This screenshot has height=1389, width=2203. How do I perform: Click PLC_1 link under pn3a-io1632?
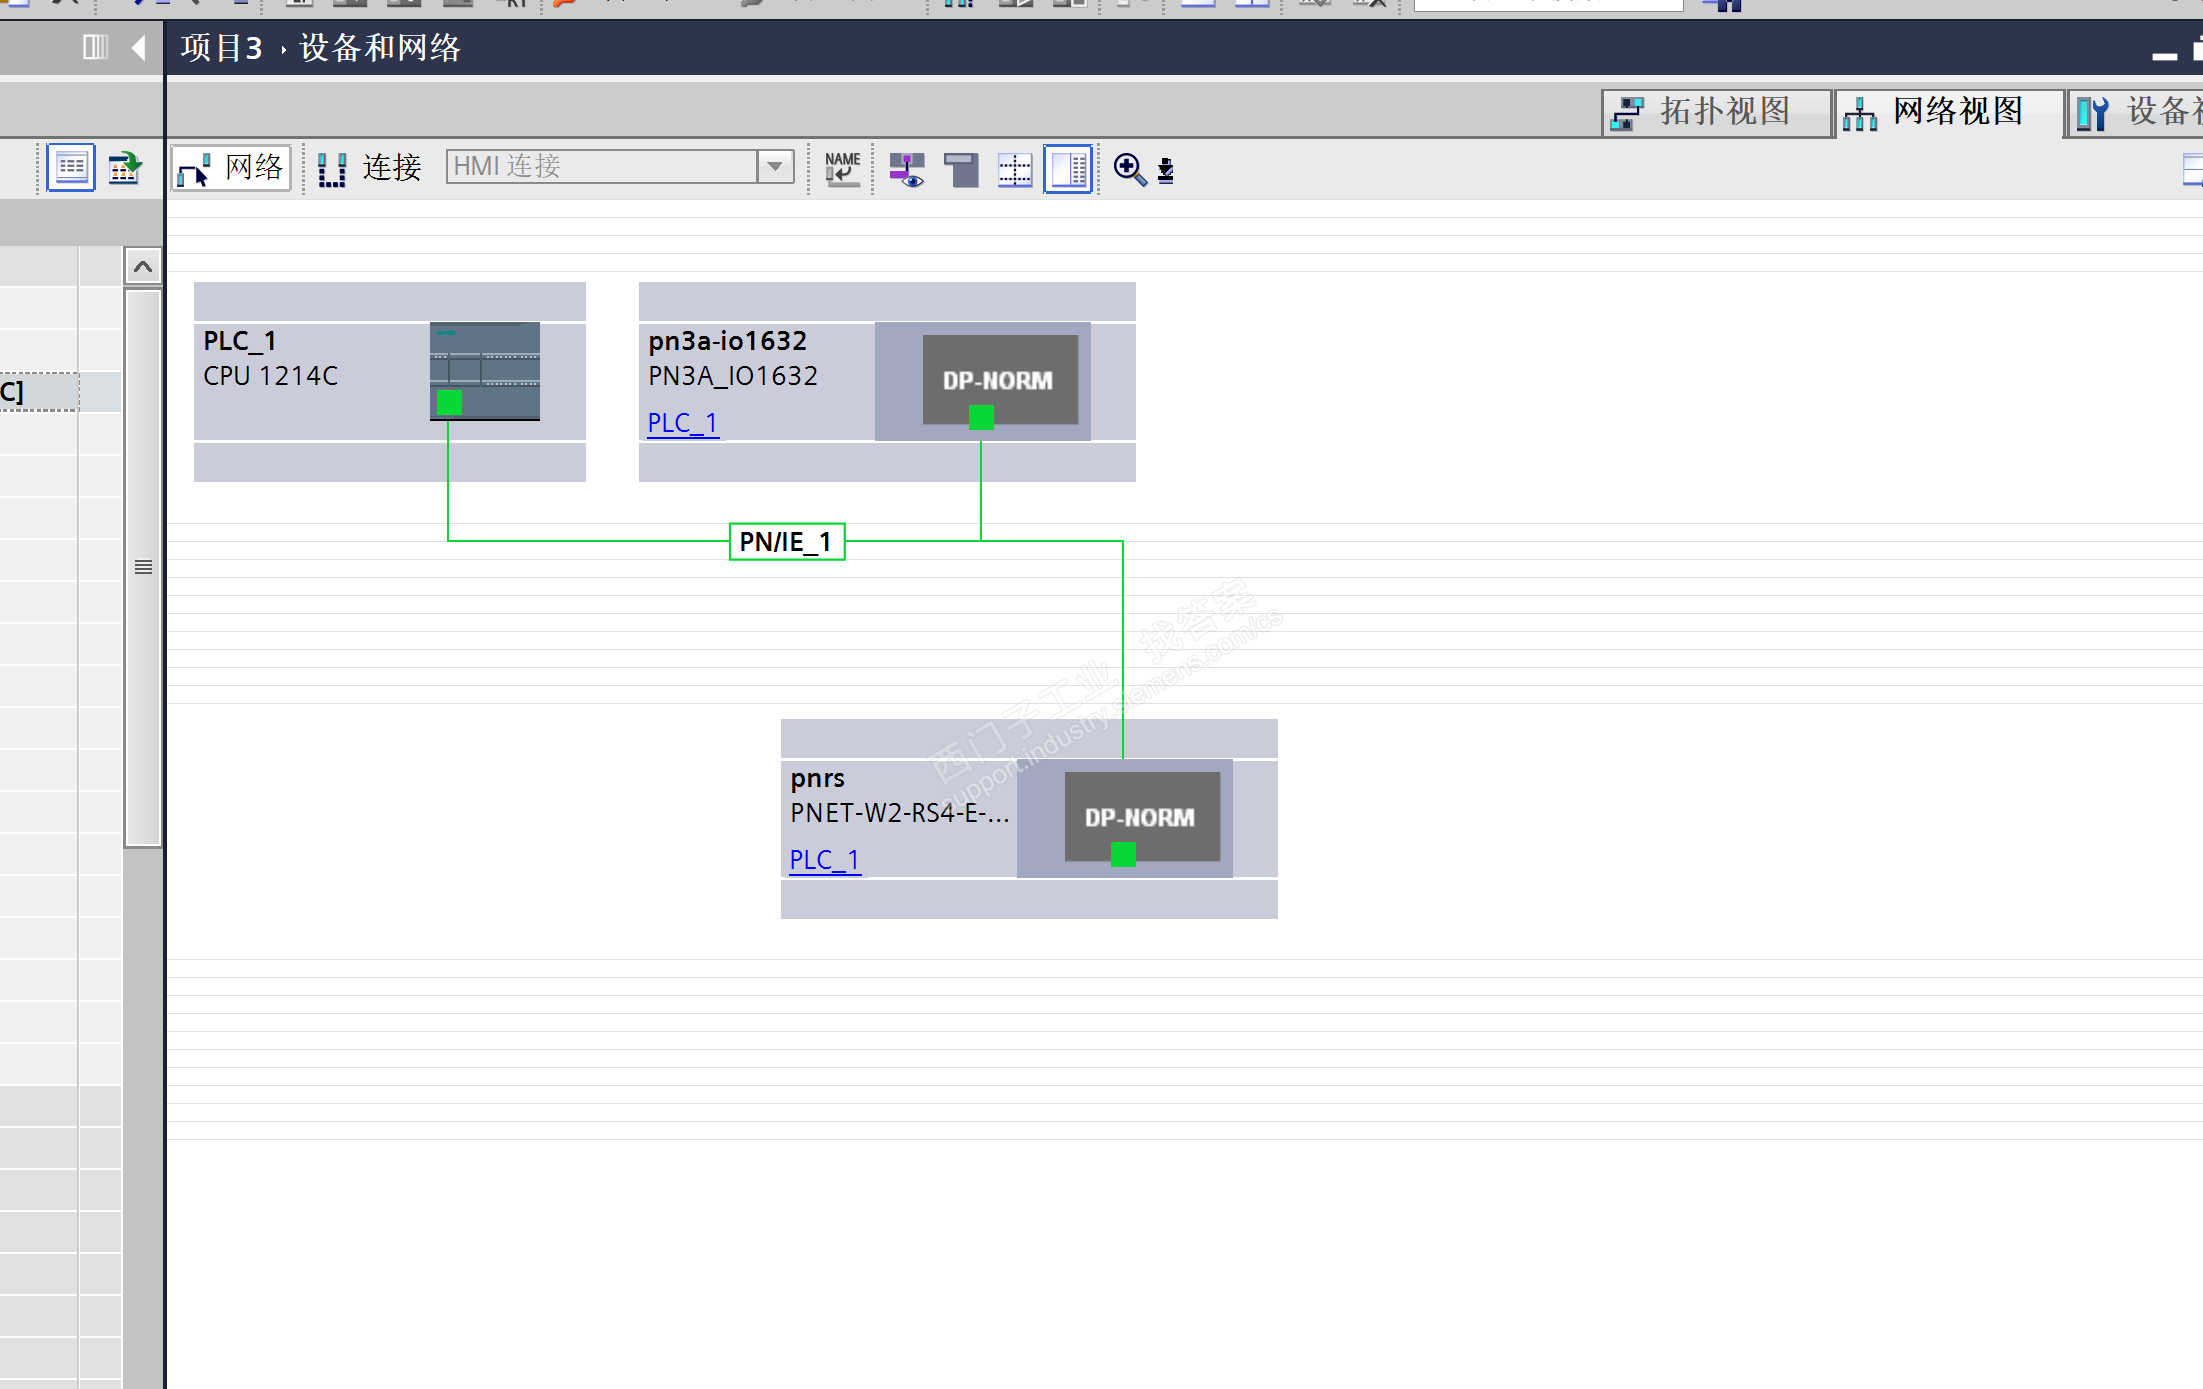tap(682, 423)
